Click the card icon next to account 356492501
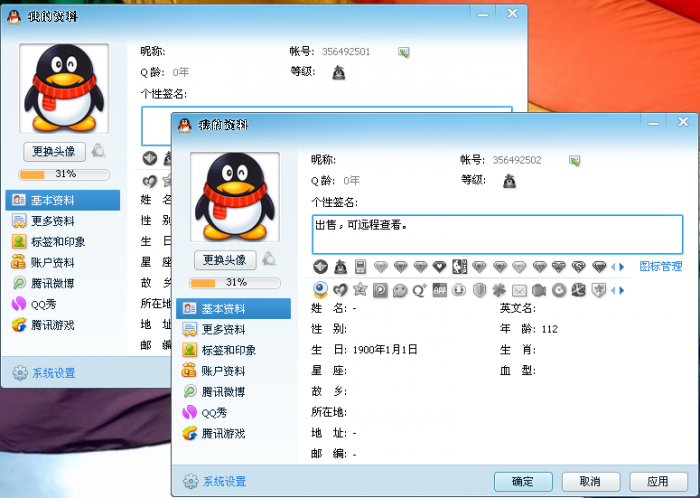The width and height of the screenshot is (700, 498). click(x=404, y=52)
